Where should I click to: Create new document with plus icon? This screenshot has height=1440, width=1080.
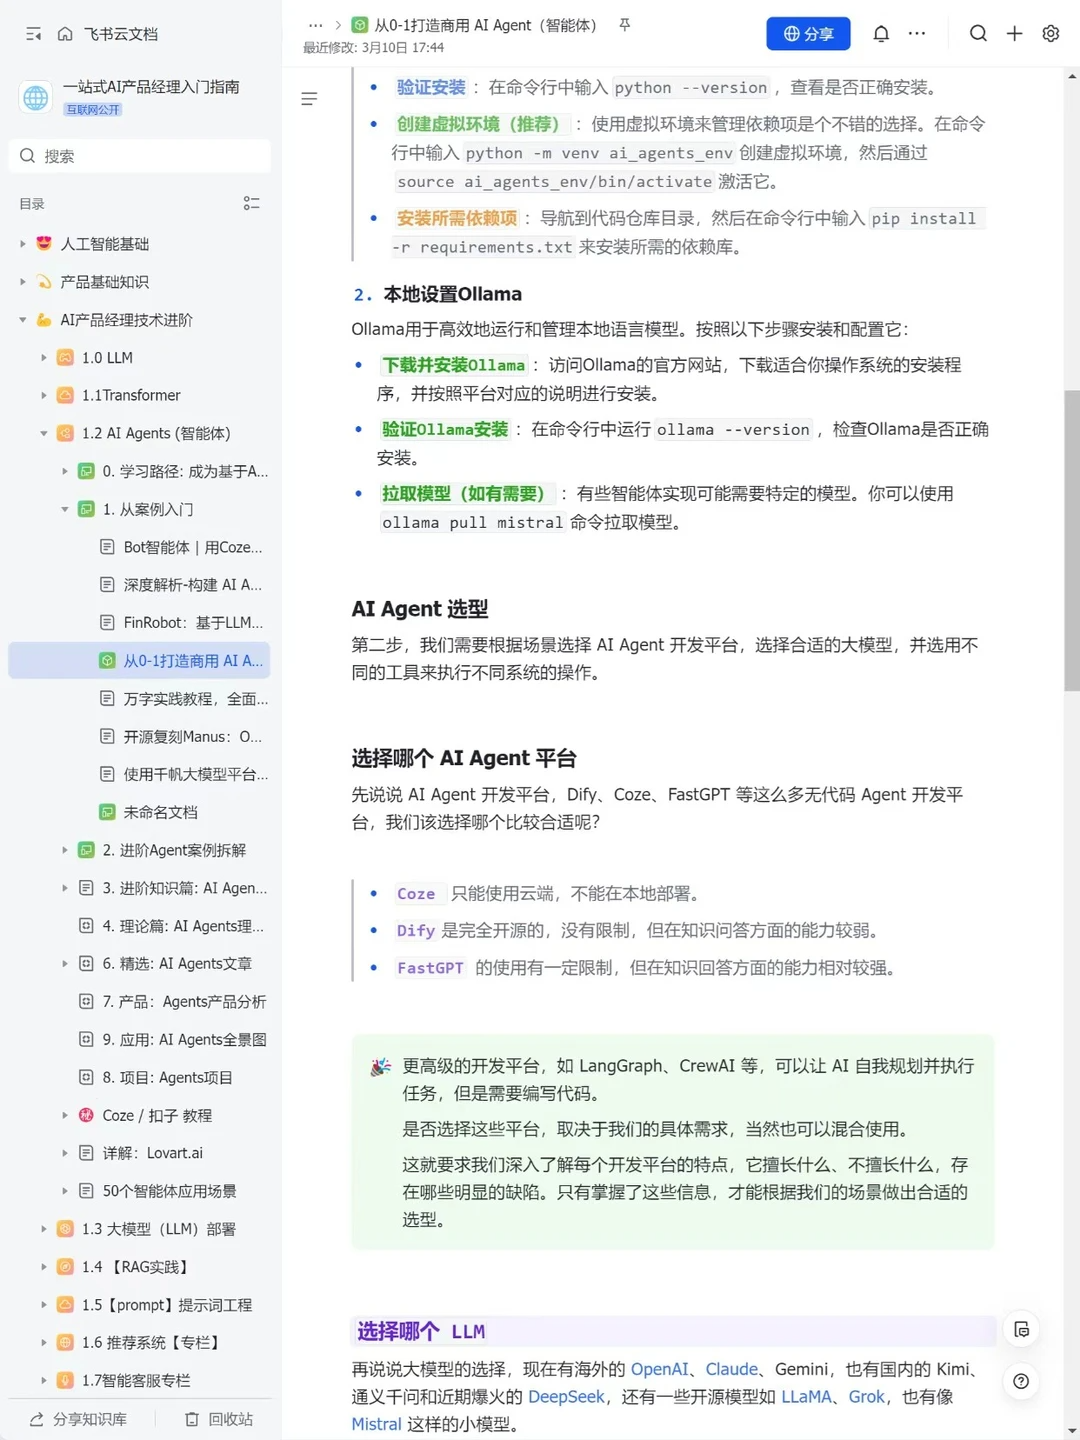click(1014, 33)
